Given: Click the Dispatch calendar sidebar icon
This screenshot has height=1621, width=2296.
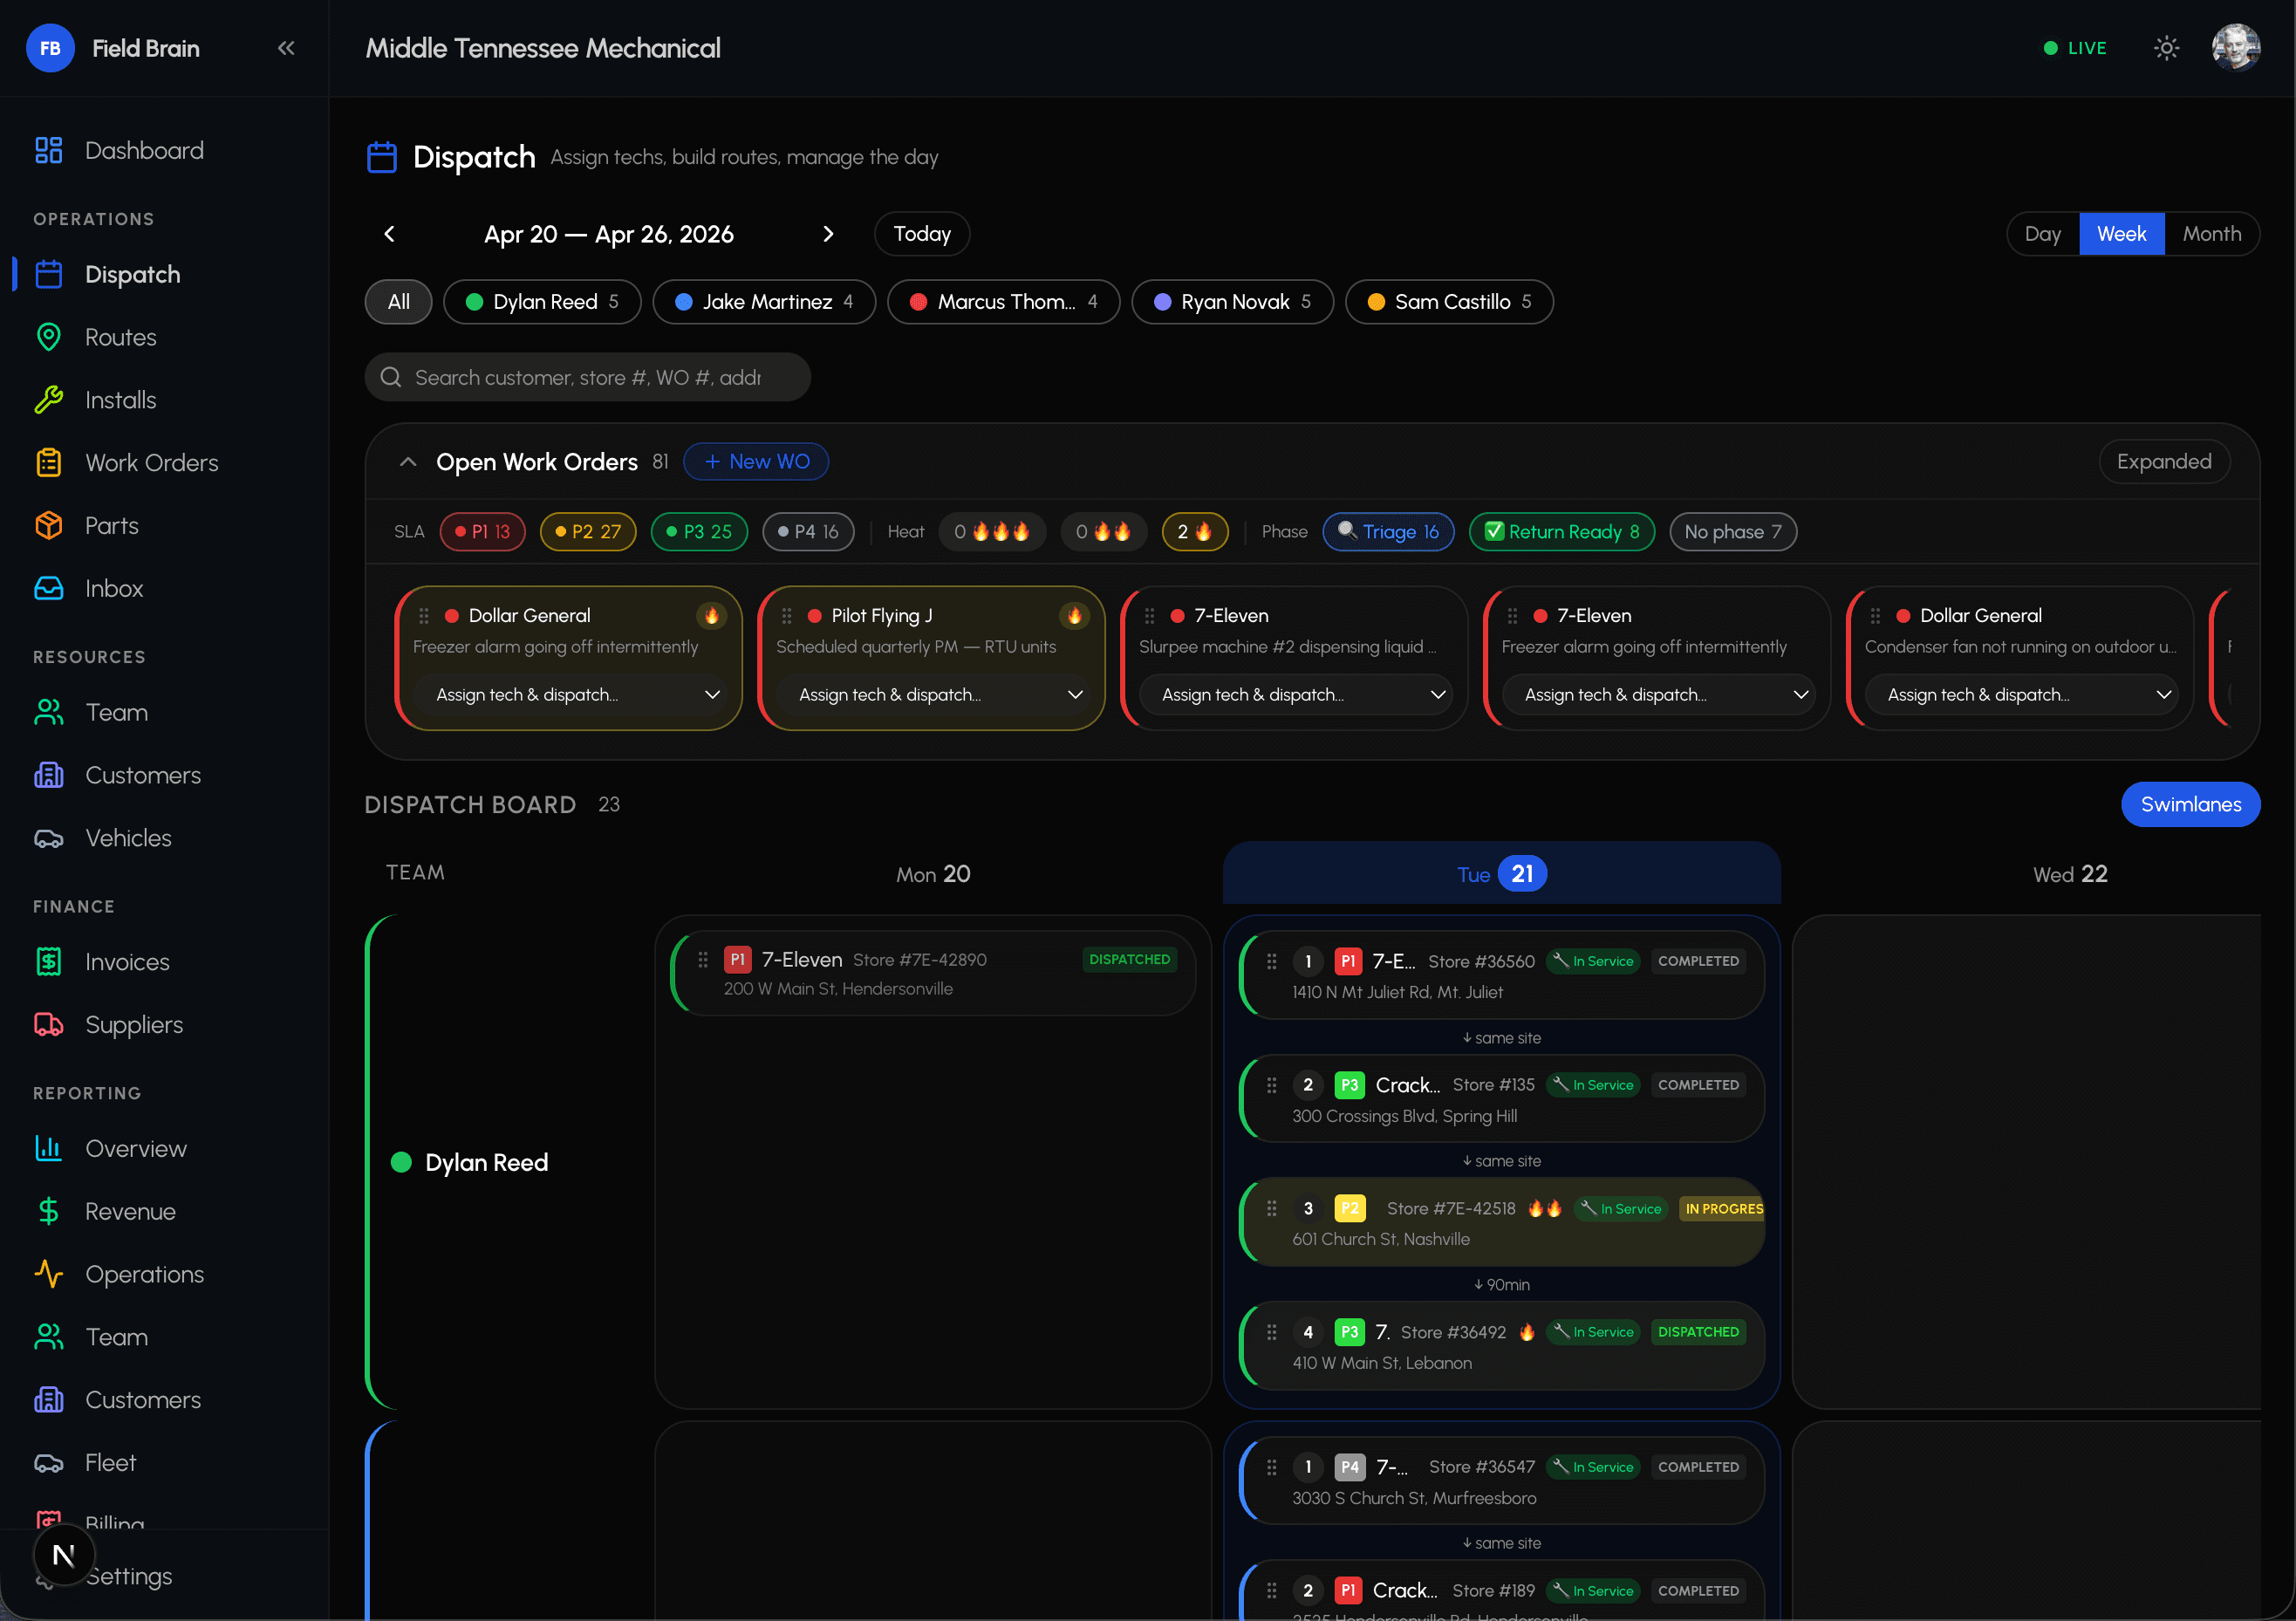Looking at the screenshot, I should [49, 275].
